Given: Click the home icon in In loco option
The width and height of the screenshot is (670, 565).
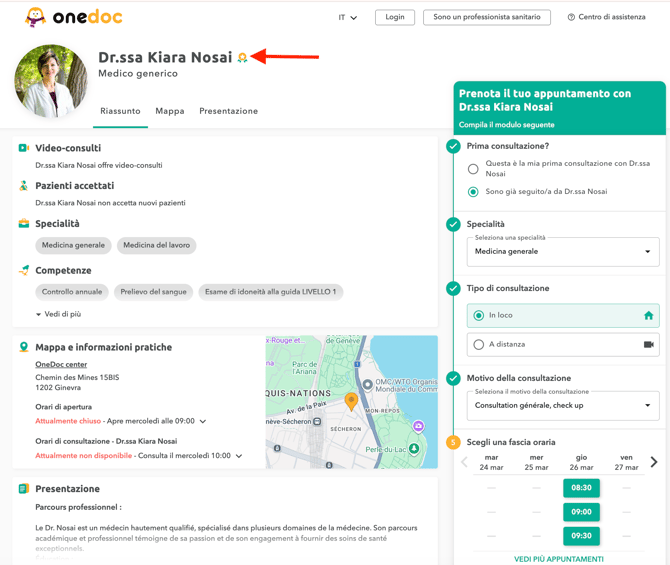Looking at the screenshot, I should pos(648,316).
